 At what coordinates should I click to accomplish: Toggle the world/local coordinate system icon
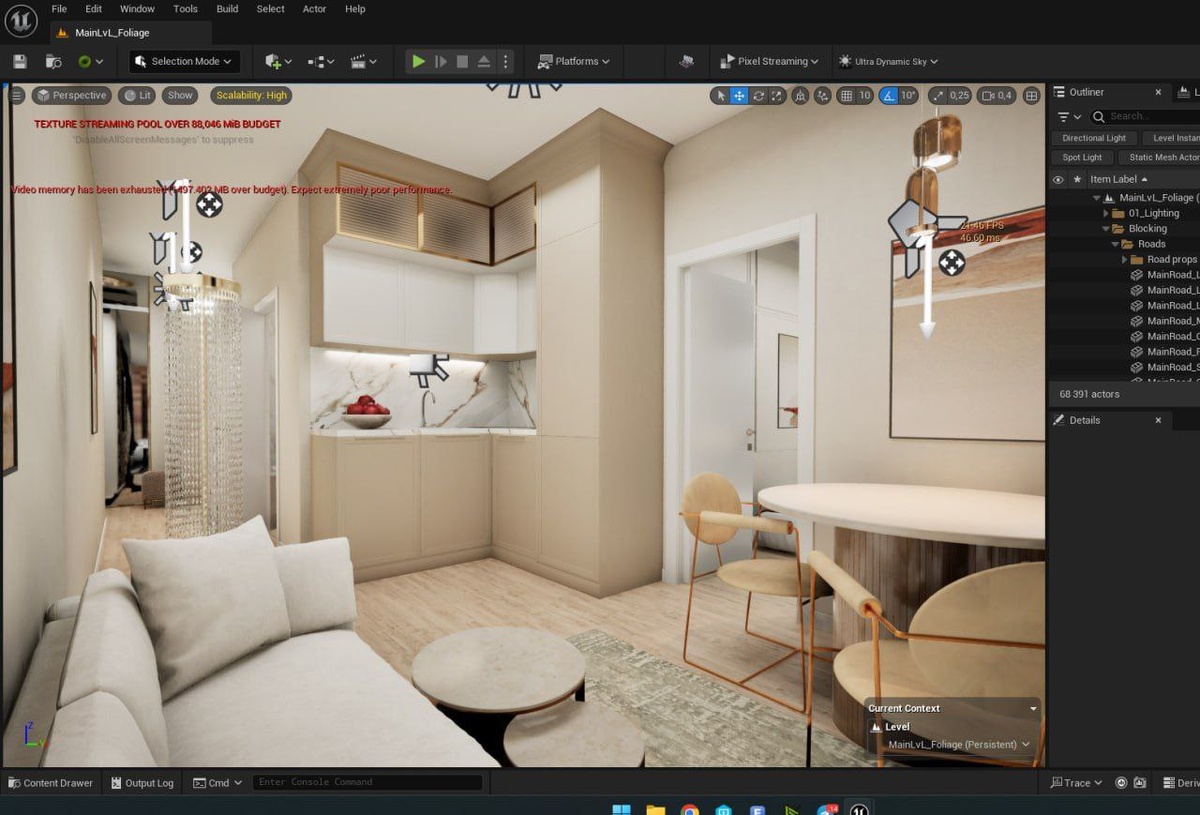pyautogui.click(x=800, y=96)
